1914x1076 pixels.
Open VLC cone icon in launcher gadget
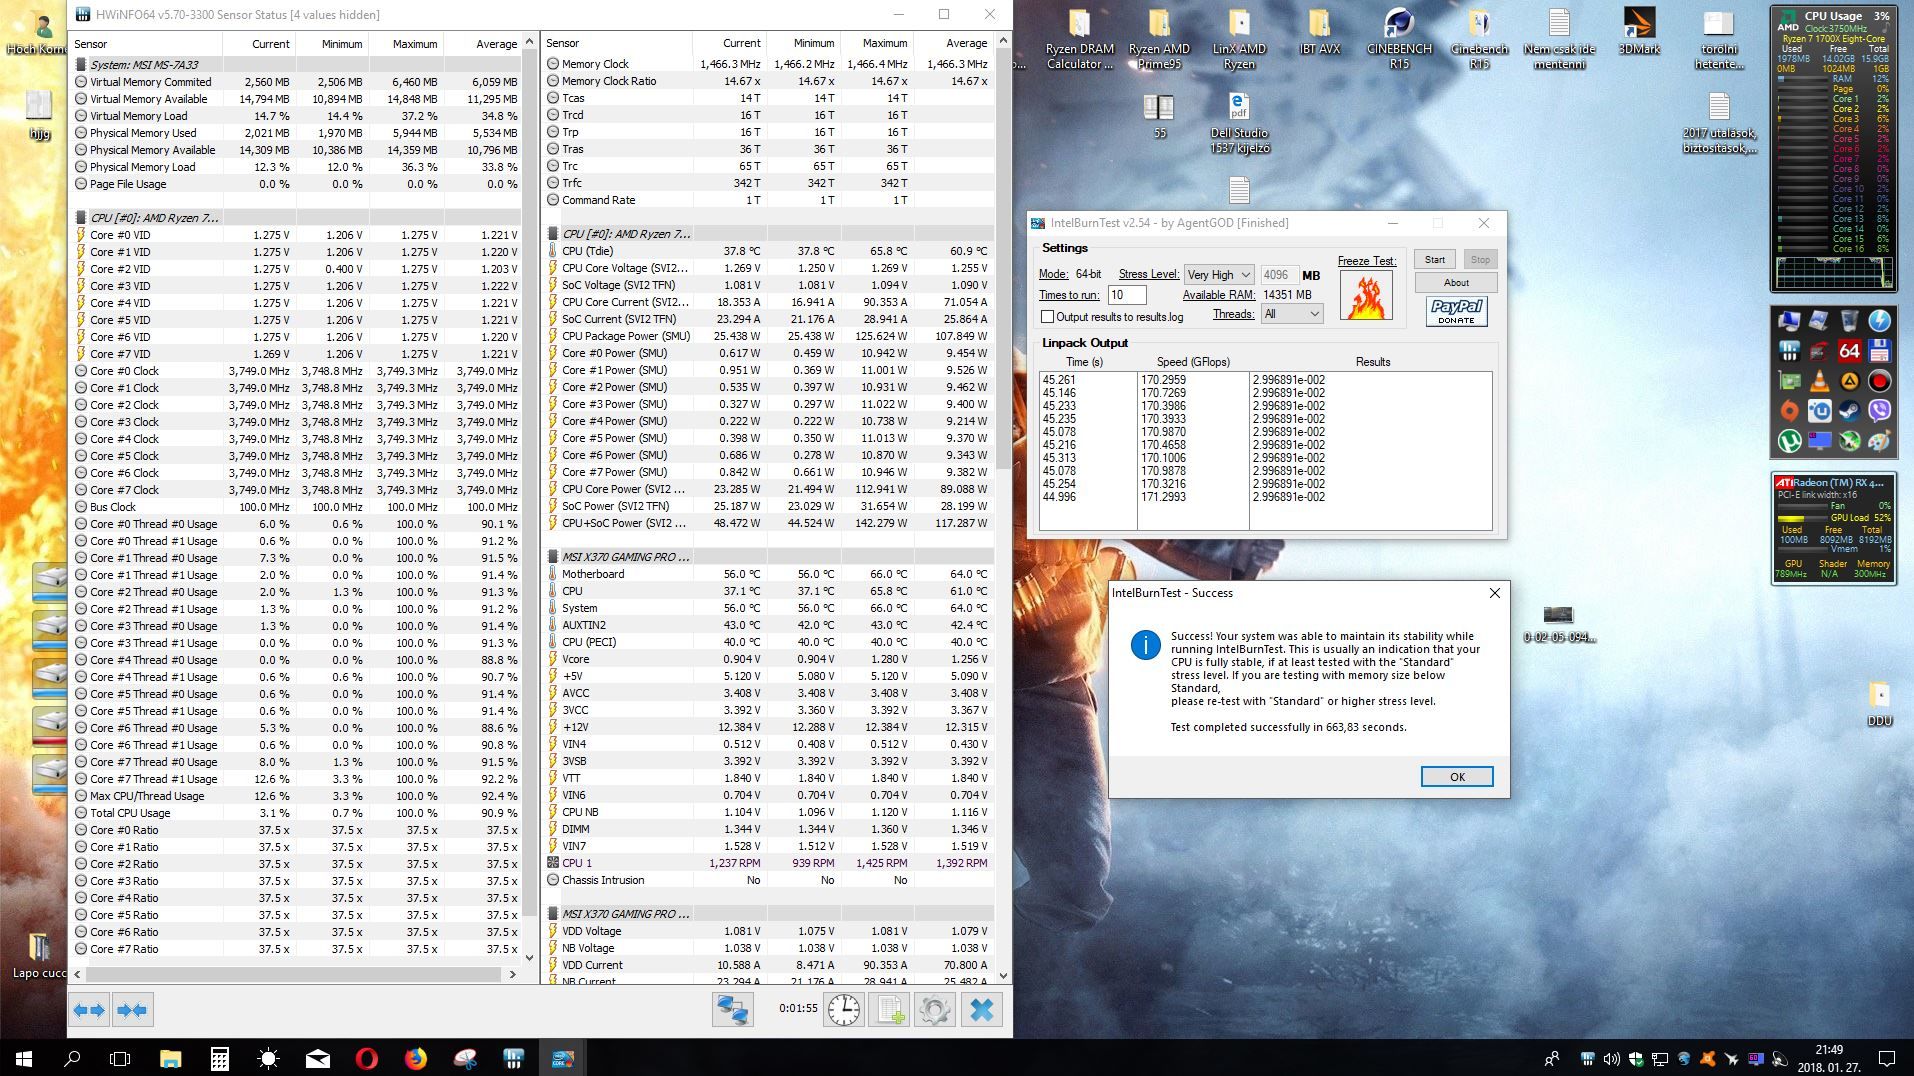click(1820, 381)
